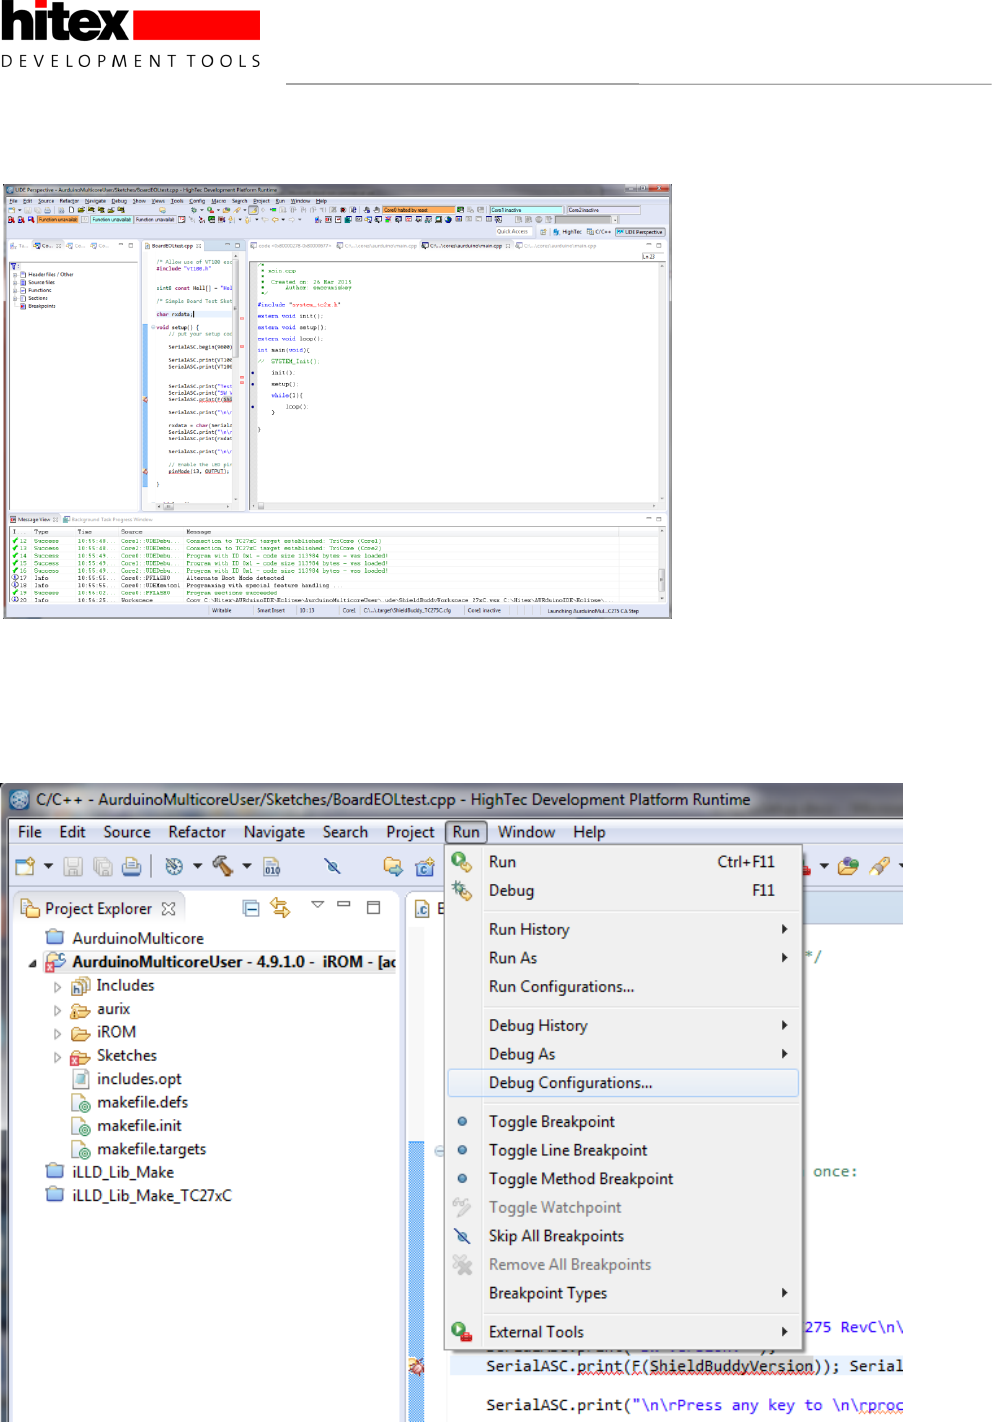Viewport: 992px width, 1422px height.
Task: Choose Toggle Method Breakpoint entry
Action: (x=624, y=1179)
